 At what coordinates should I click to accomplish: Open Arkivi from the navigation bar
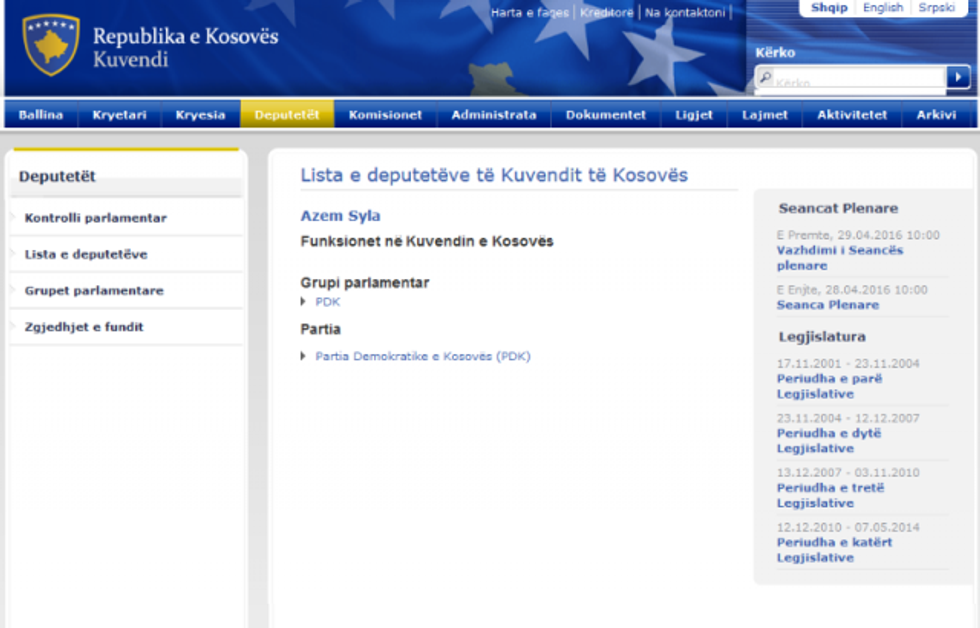pyautogui.click(x=936, y=115)
